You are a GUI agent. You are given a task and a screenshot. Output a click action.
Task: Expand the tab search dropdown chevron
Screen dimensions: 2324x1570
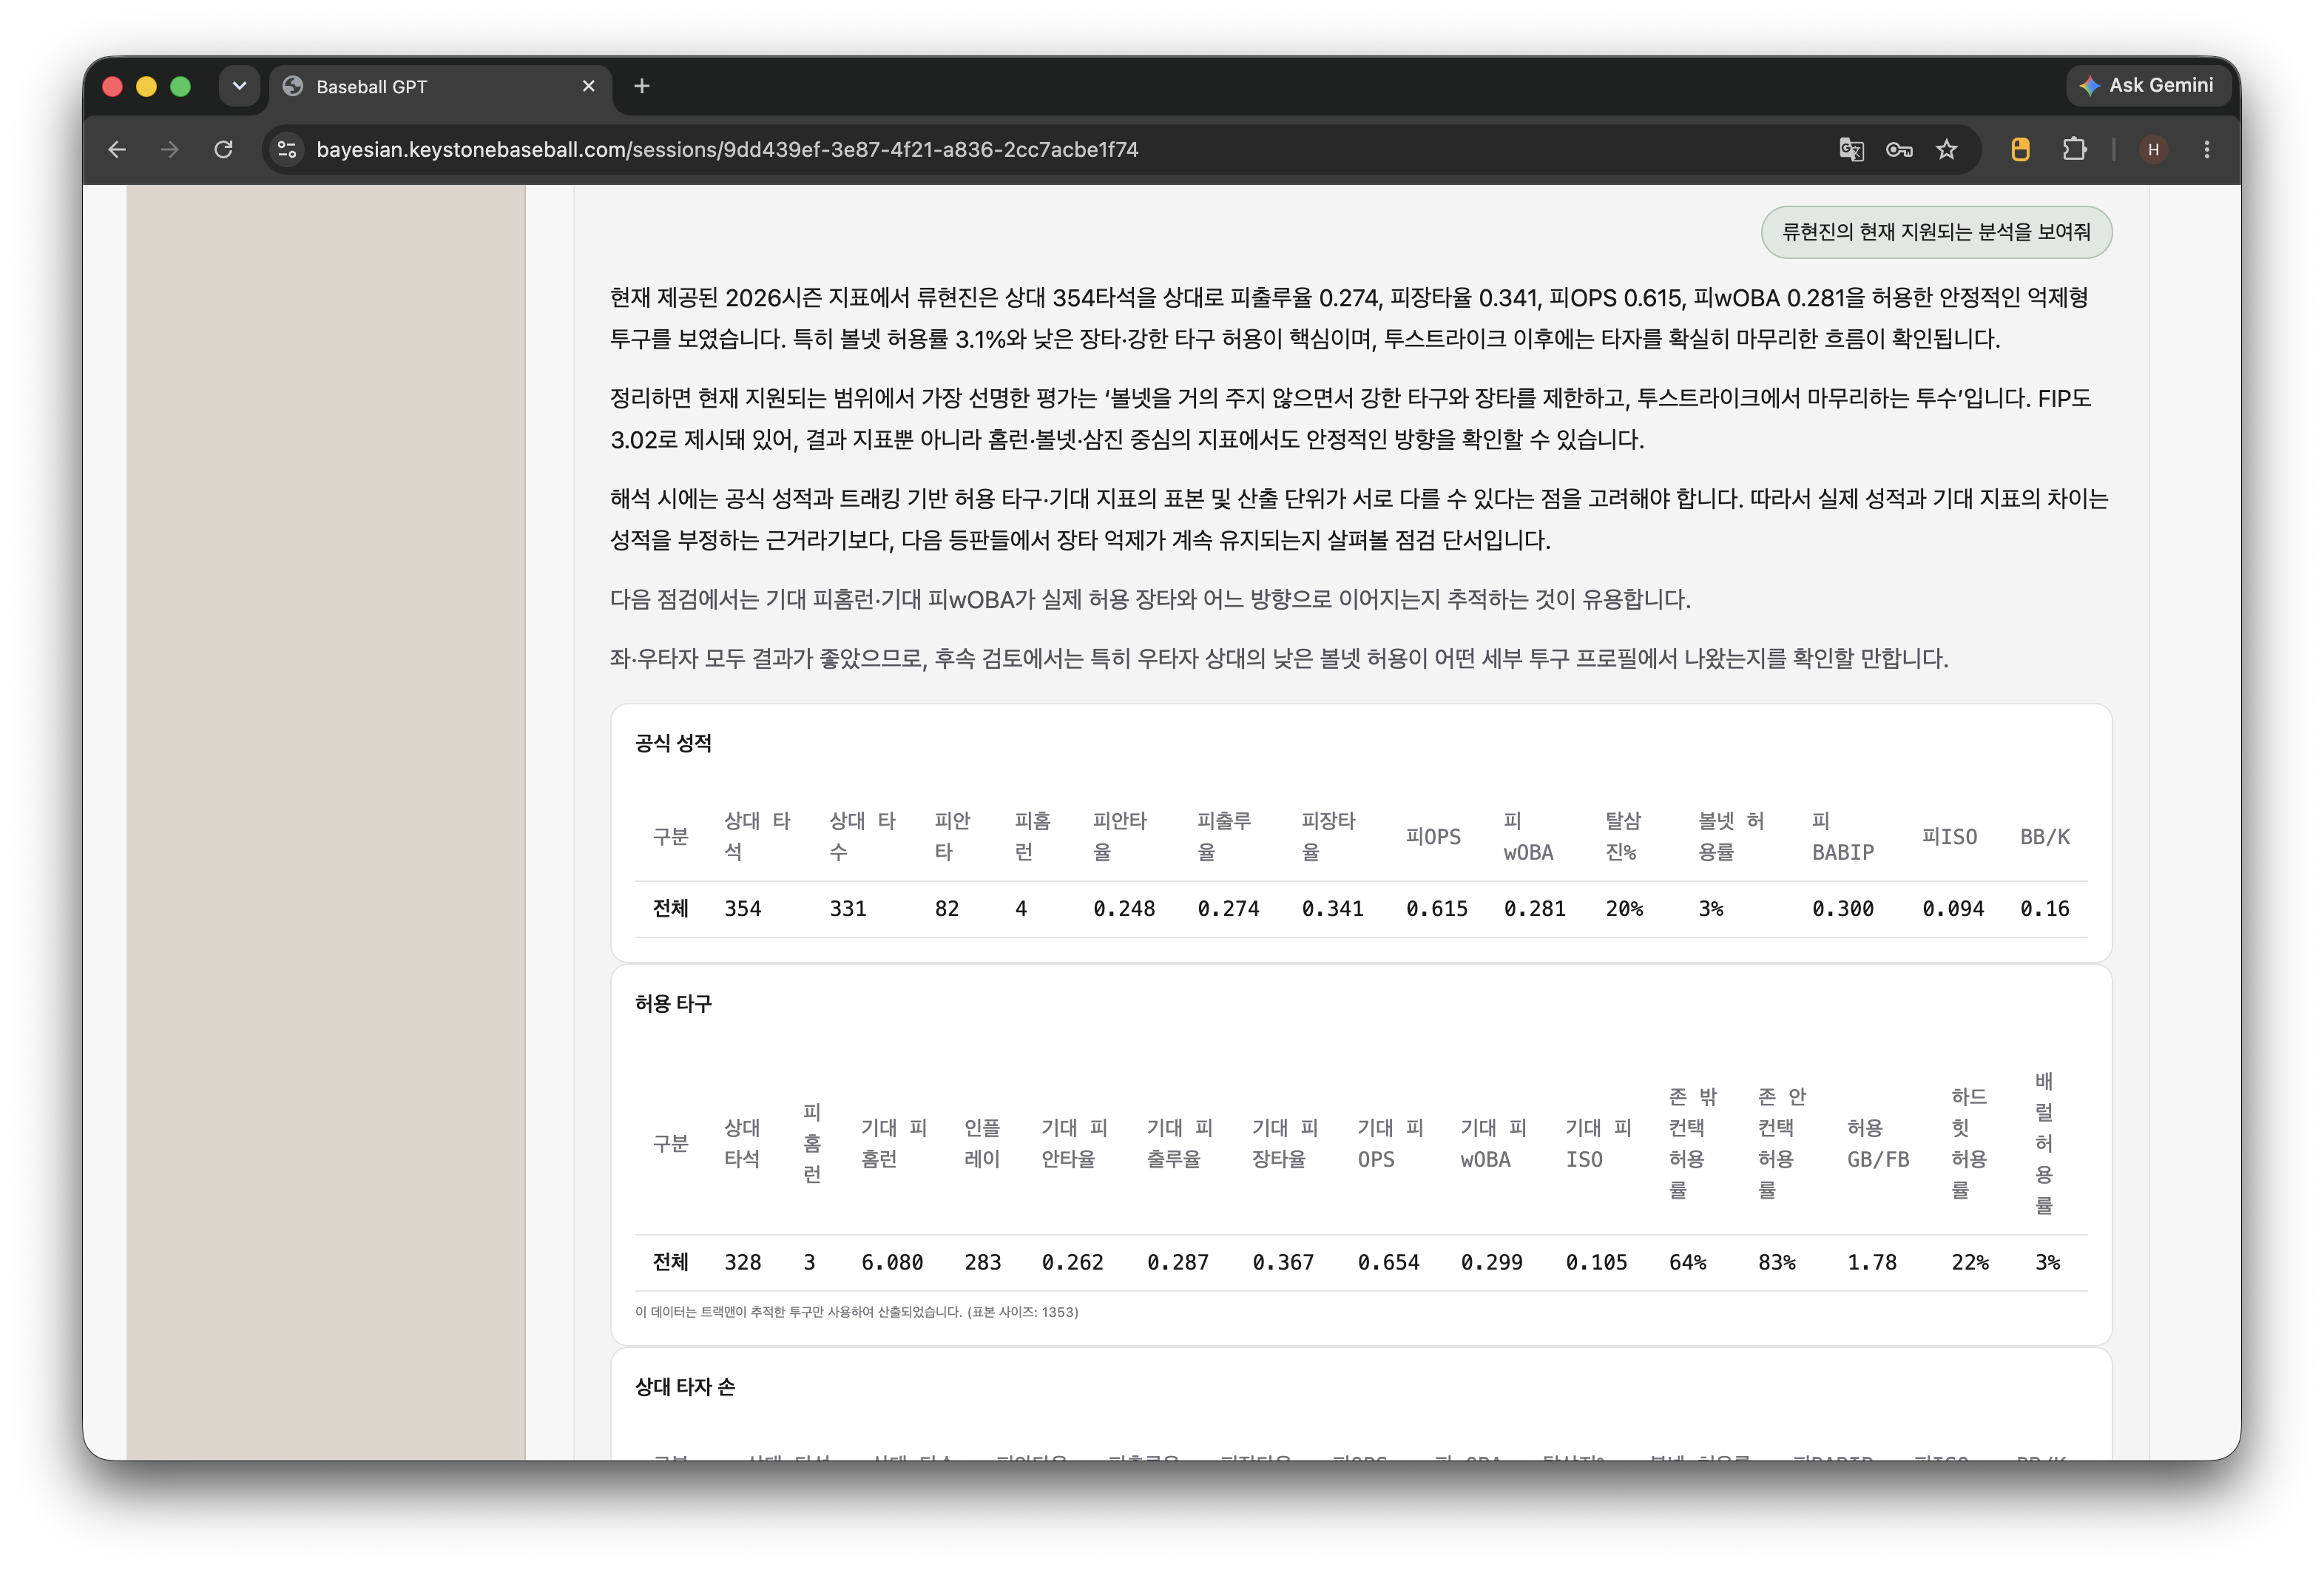pyautogui.click(x=239, y=86)
